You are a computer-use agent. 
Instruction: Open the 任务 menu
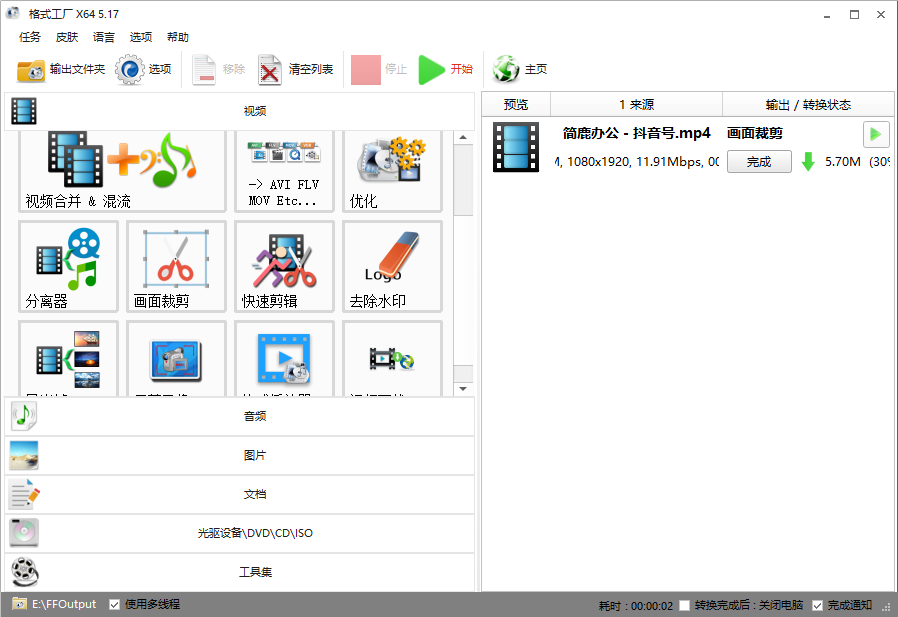pos(30,37)
